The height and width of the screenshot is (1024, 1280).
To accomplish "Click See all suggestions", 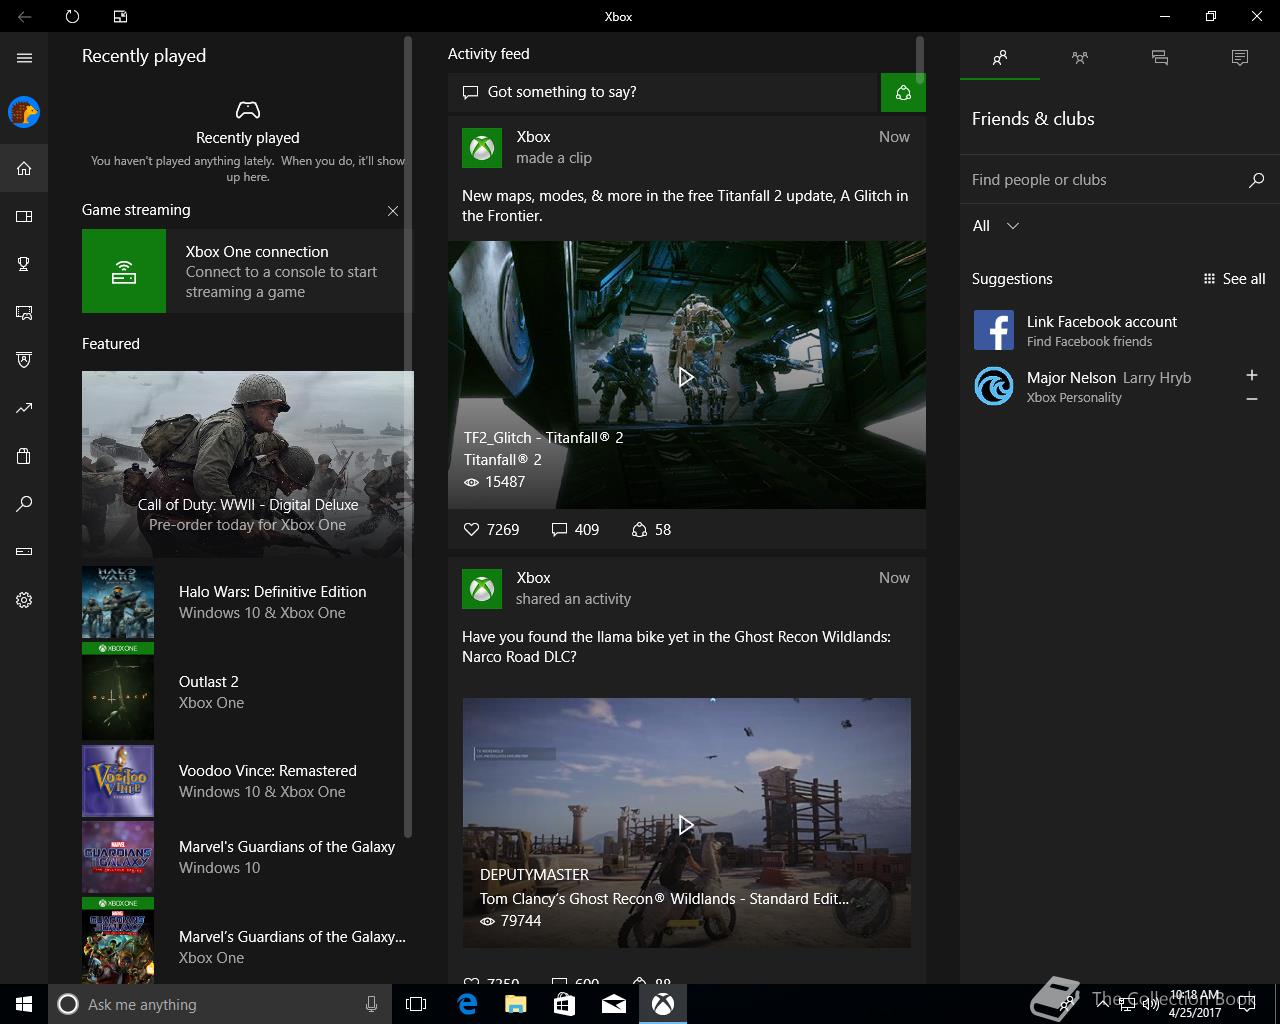I will pyautogui.click(x=1235, y=279).
